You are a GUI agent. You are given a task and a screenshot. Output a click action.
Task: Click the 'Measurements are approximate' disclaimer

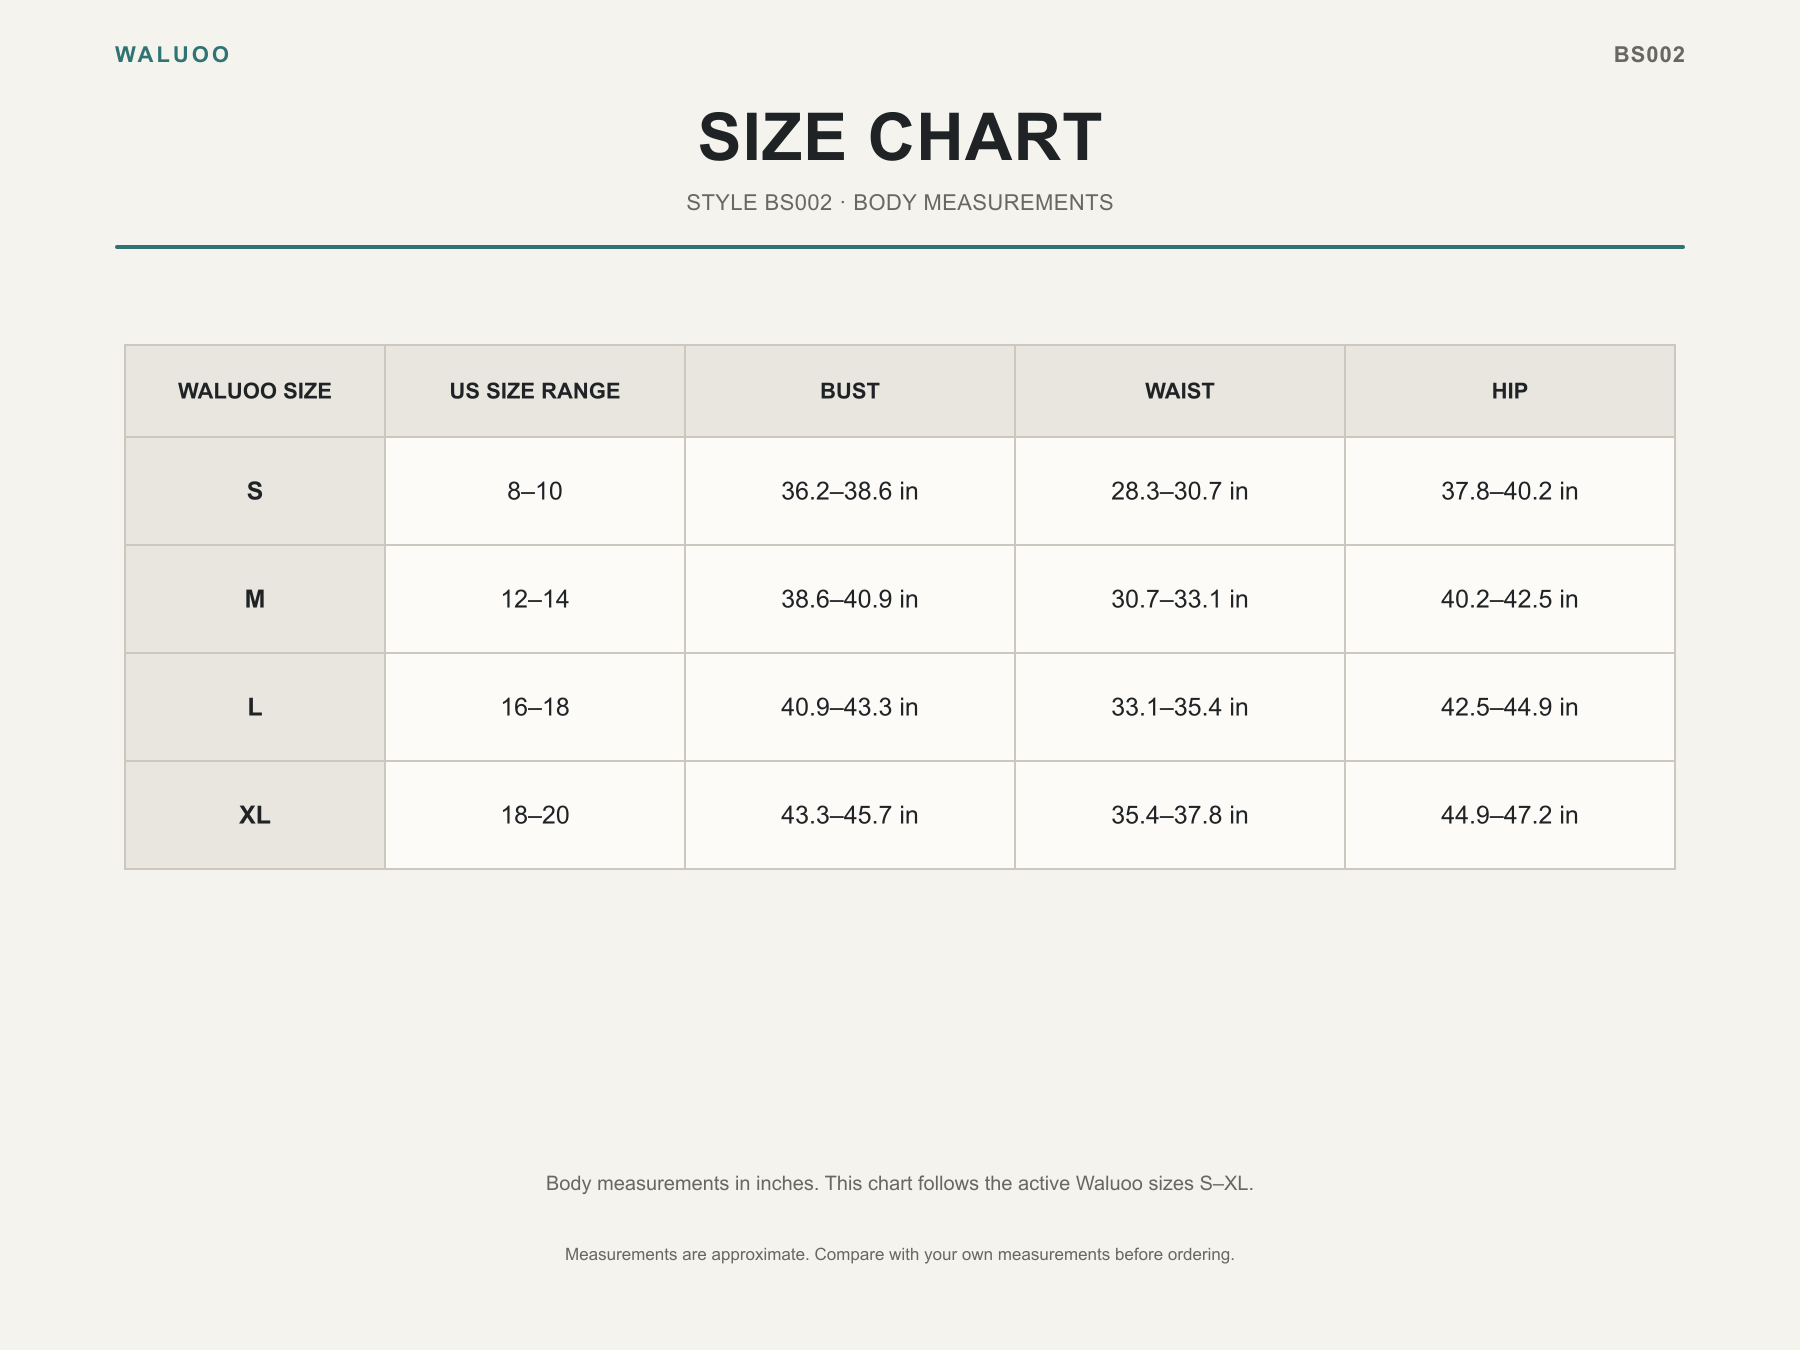coord(900,1255)
